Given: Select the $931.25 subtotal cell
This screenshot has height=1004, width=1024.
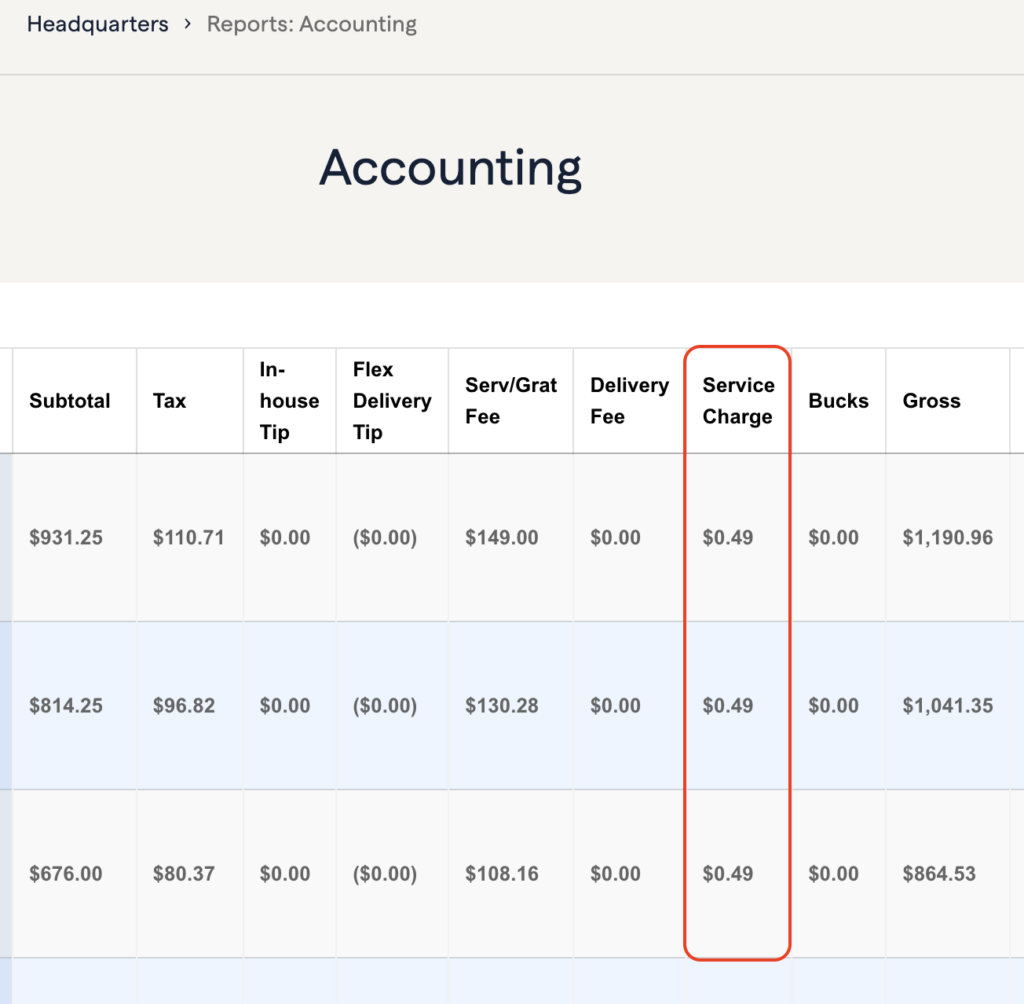Looking at the screenshot, I should [x=65, y=538].
